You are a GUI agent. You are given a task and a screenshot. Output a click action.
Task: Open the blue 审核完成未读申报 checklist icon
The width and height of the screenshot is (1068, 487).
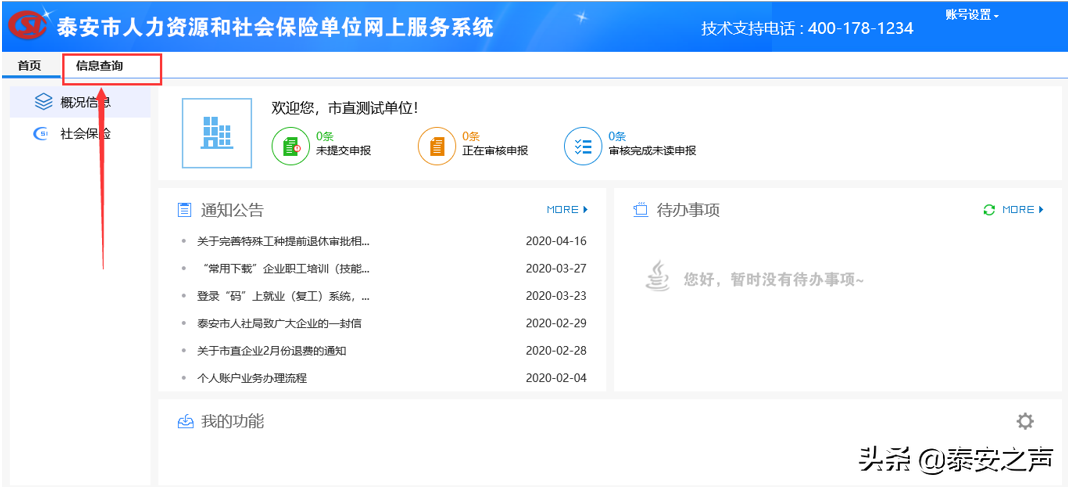583,146
